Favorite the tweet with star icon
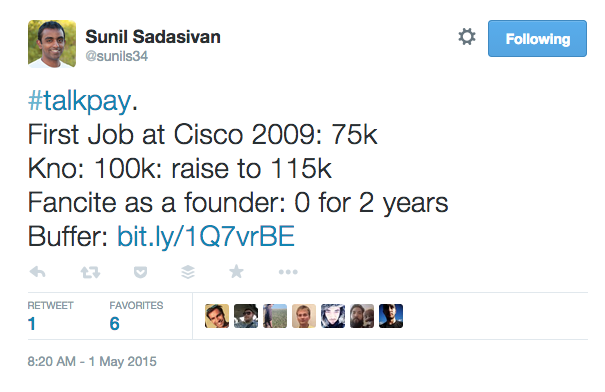This screenshot has height=392, width=605. 236,272
